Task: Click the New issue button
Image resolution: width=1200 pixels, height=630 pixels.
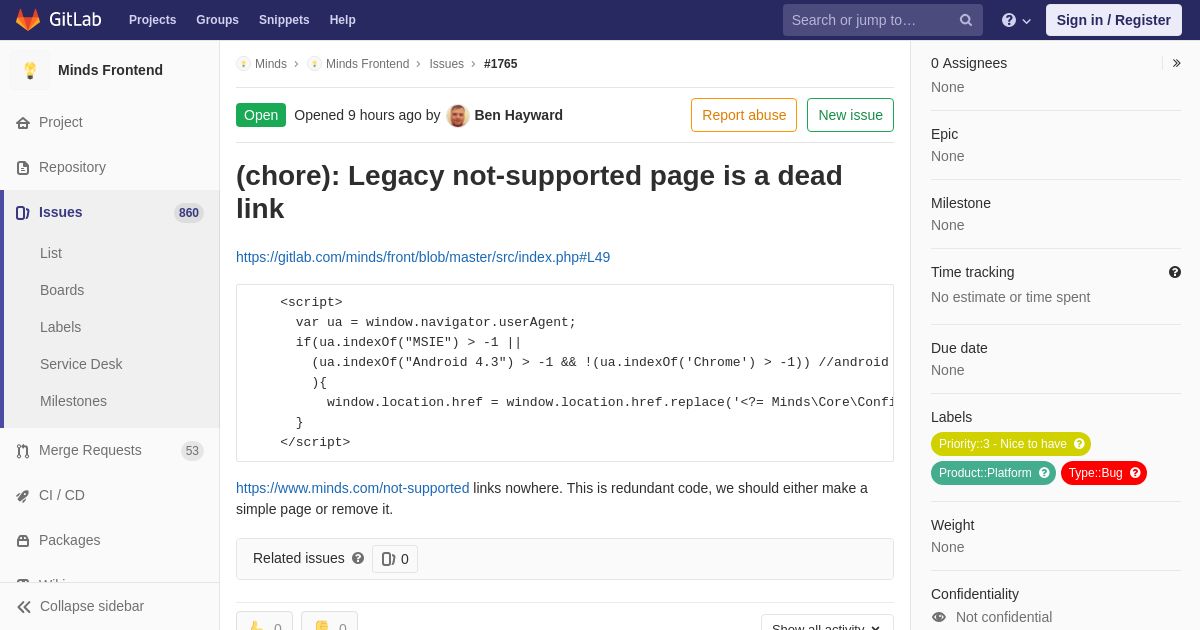Action: (x=850, y=115)
